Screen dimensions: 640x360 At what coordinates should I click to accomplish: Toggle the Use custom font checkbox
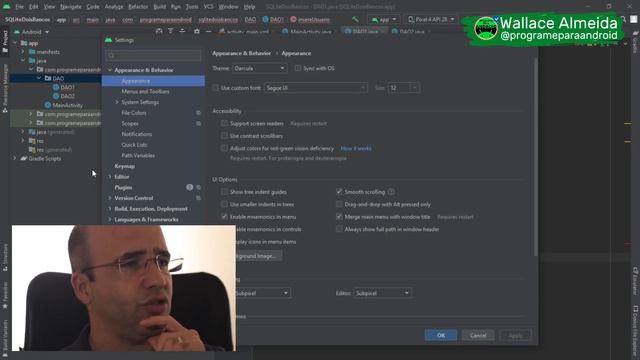(x=215, y=88)
